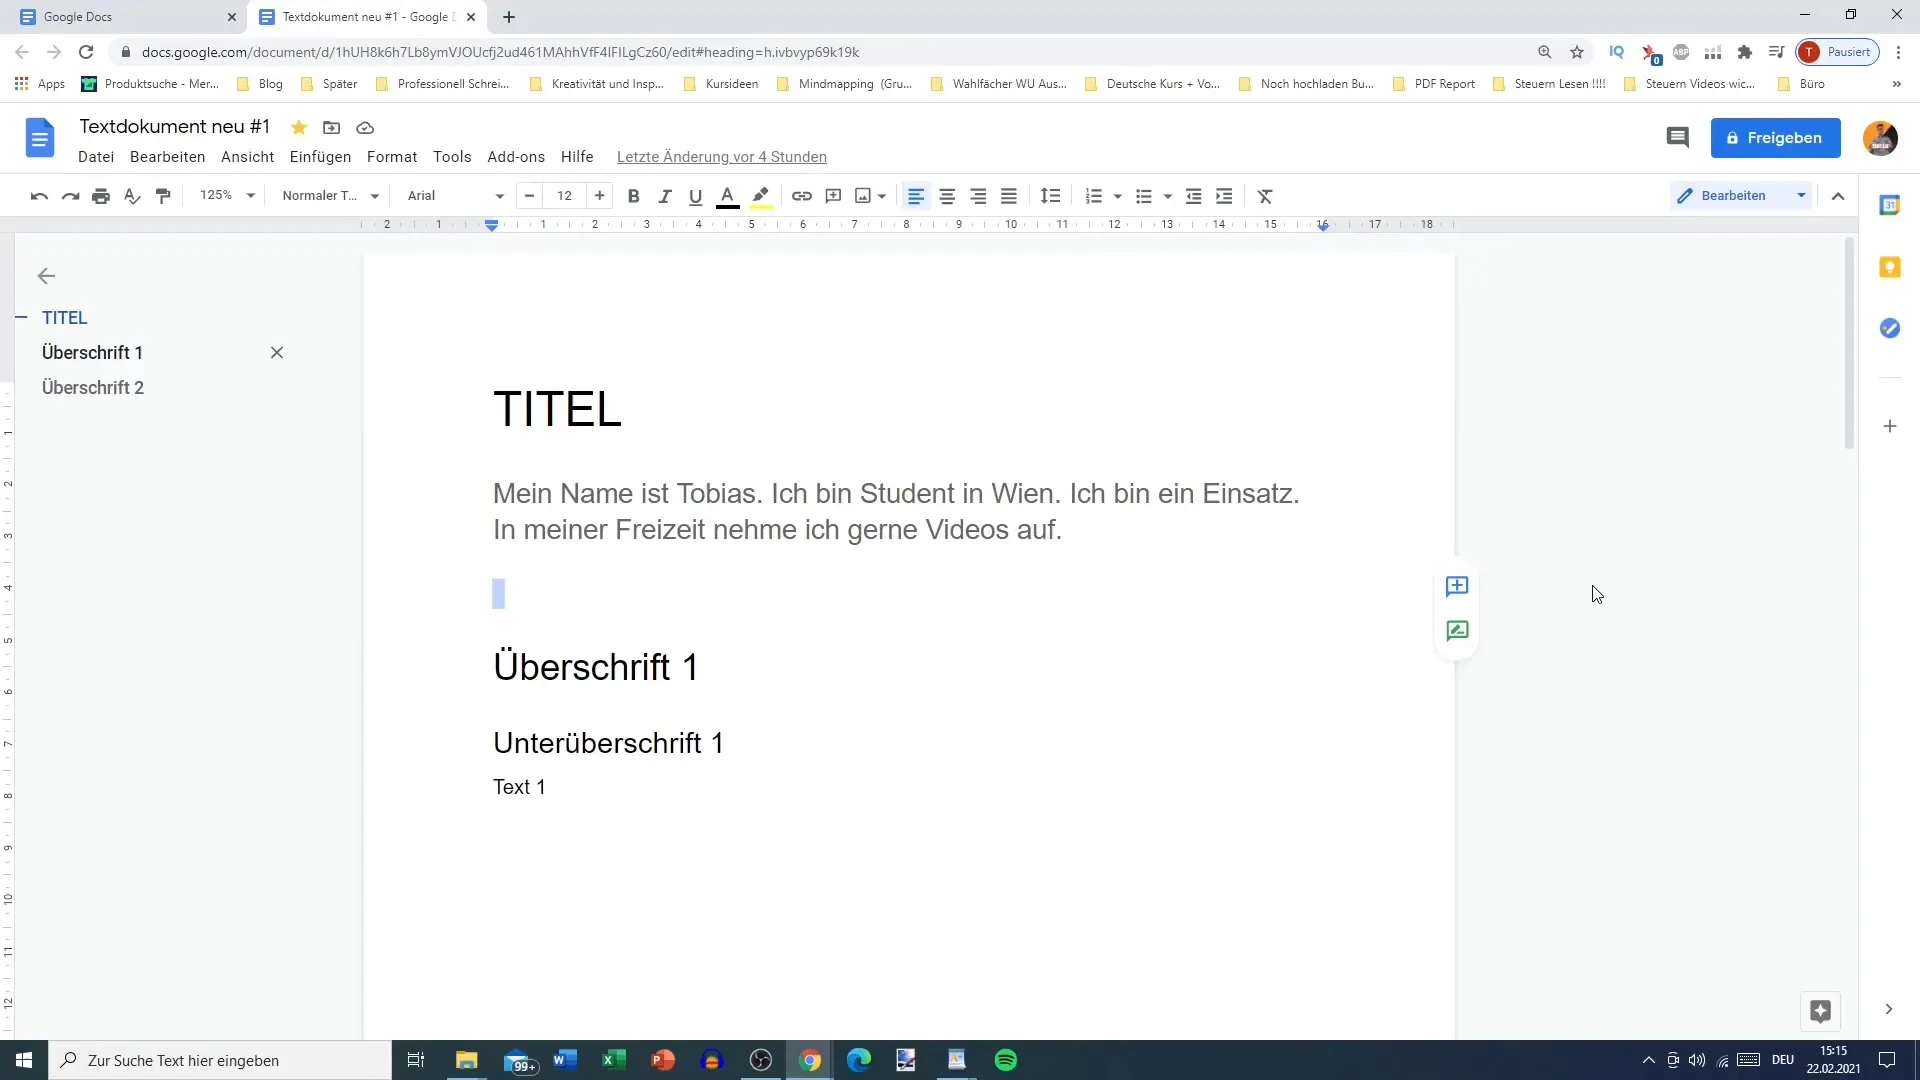Viewport: 1920px width, 1080px height.
Task: Select the Text highlight color tool
Action: pyautogui.click(x=761, y=195)
